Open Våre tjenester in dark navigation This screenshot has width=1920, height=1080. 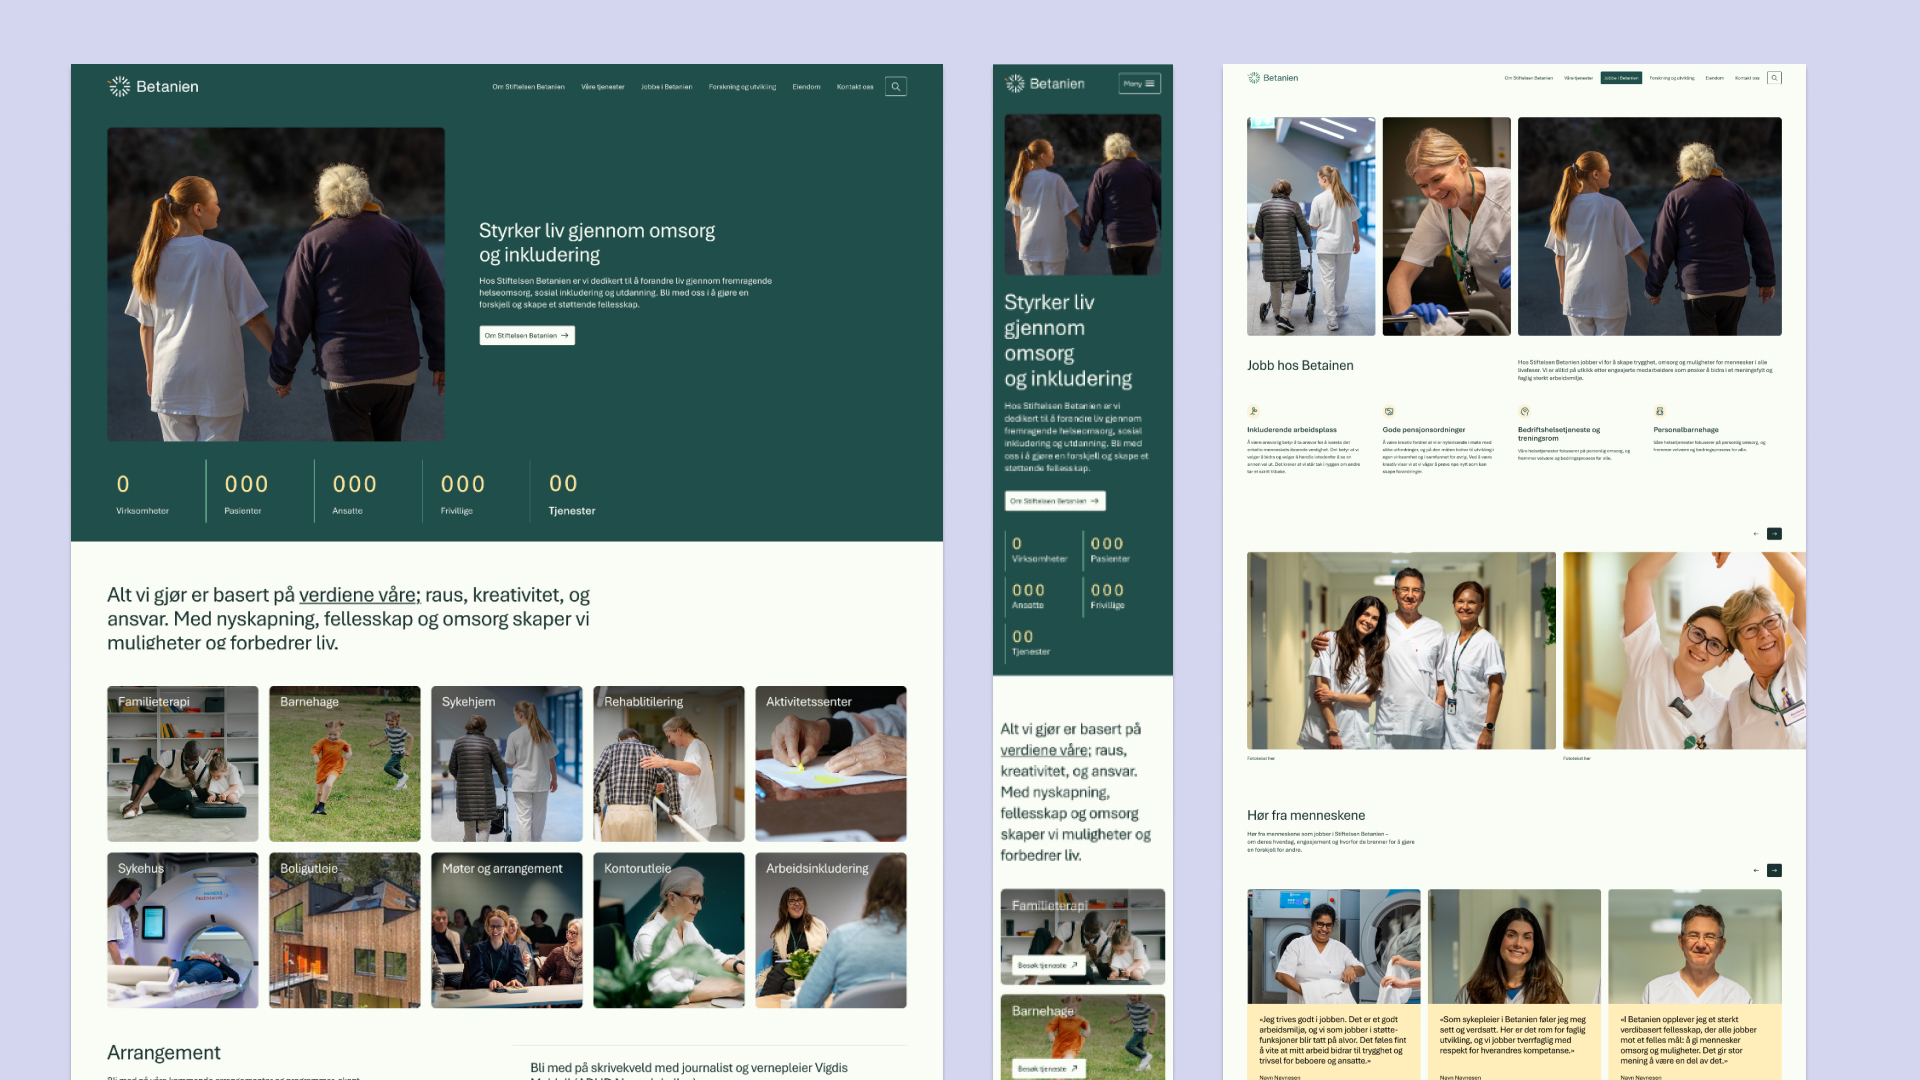pos(602,87)
